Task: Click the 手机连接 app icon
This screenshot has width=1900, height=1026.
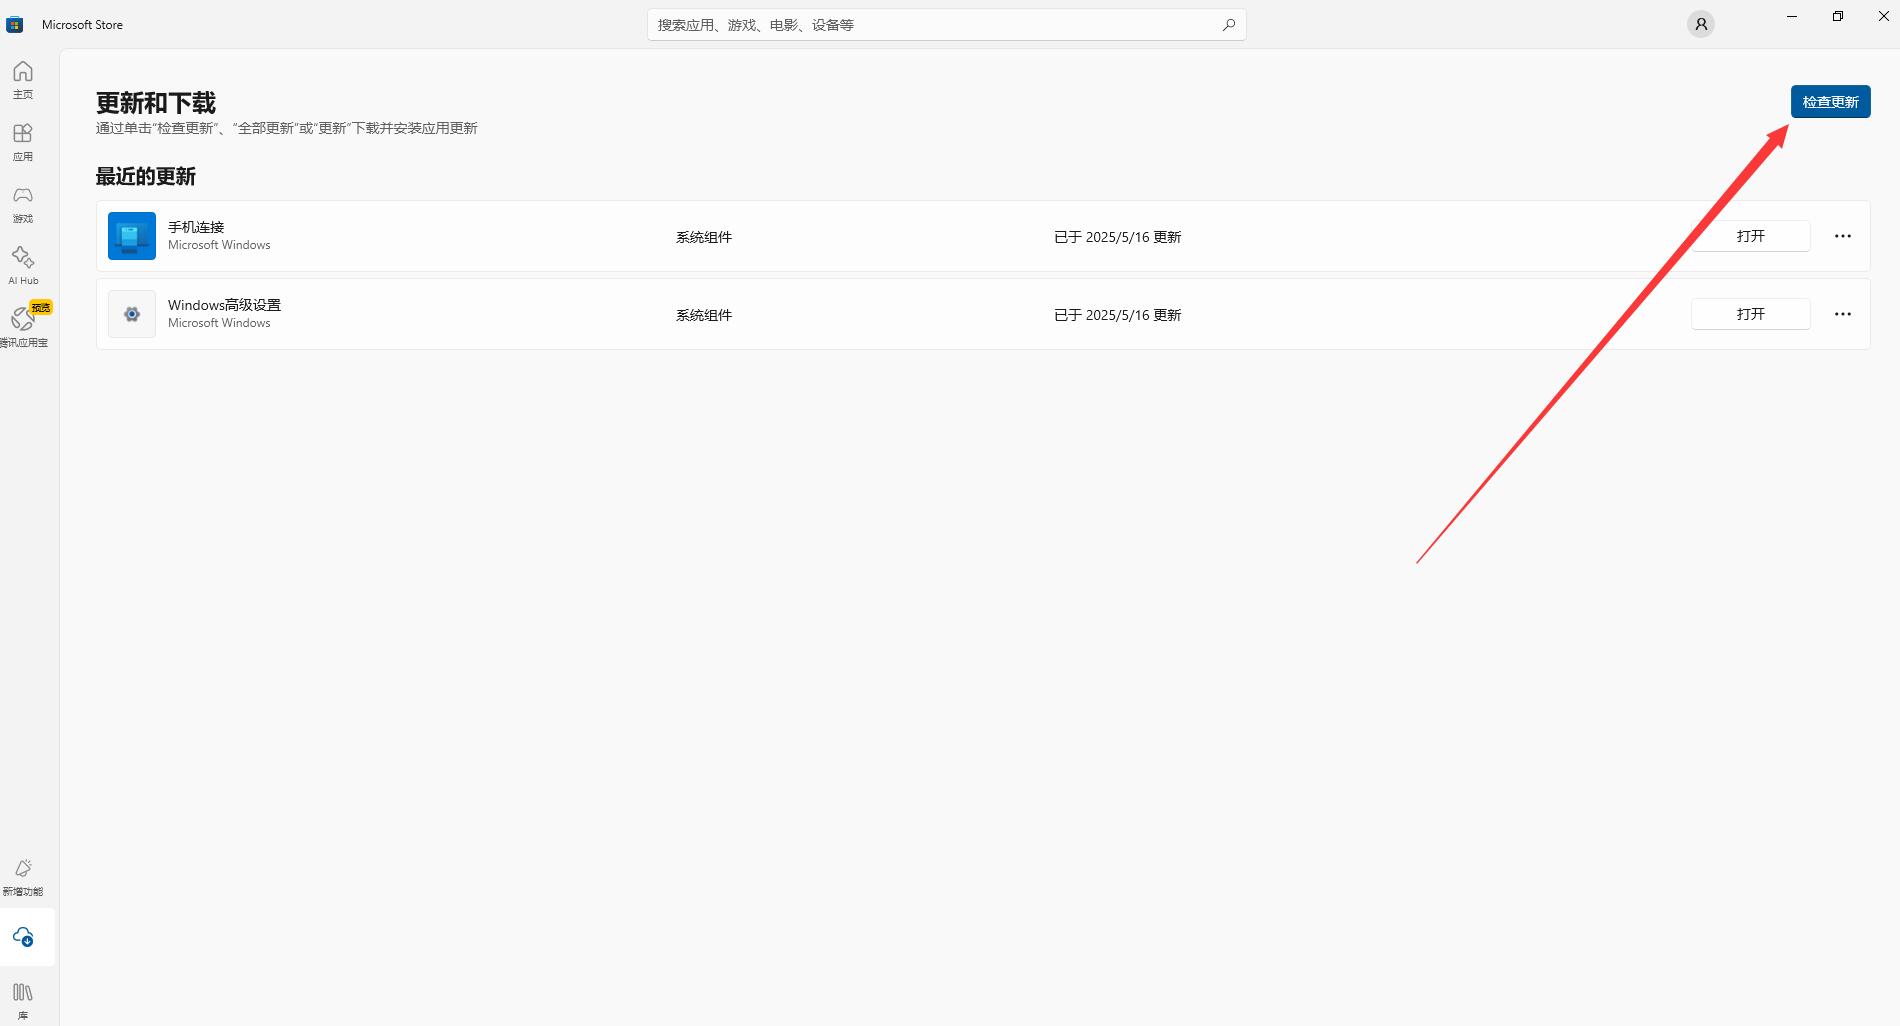Action: [x=132, y=236]
